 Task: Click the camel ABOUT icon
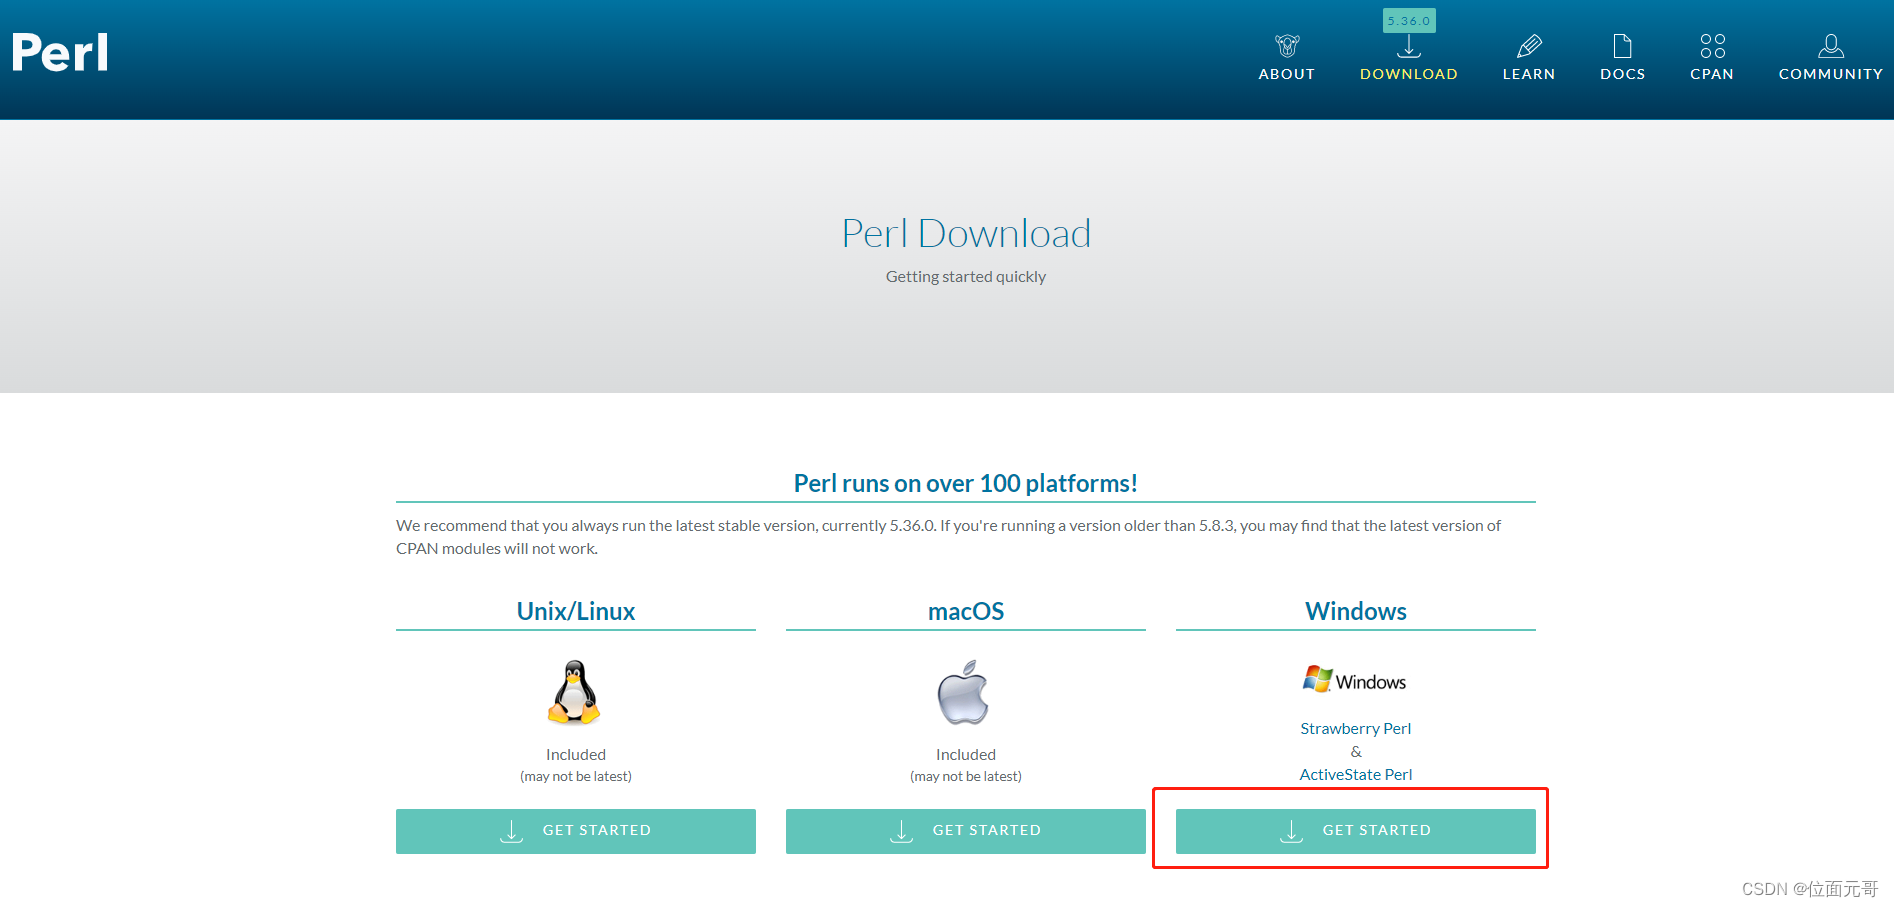1286,45
